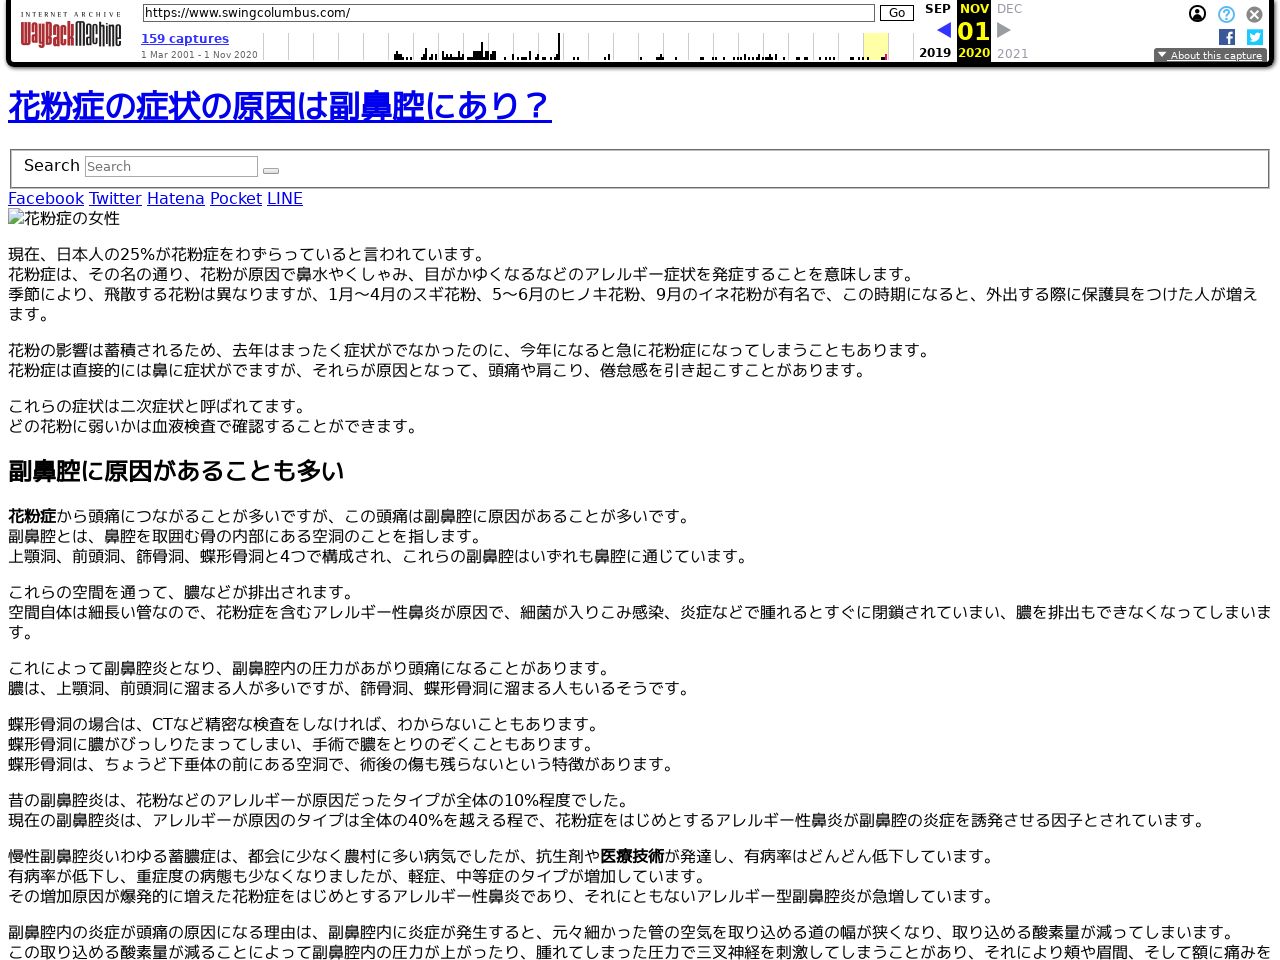Image resolution: width=1280 pixels, height=960 pixels.
Task: Share capture on Facebook icon
Action: click(1227, 37)
